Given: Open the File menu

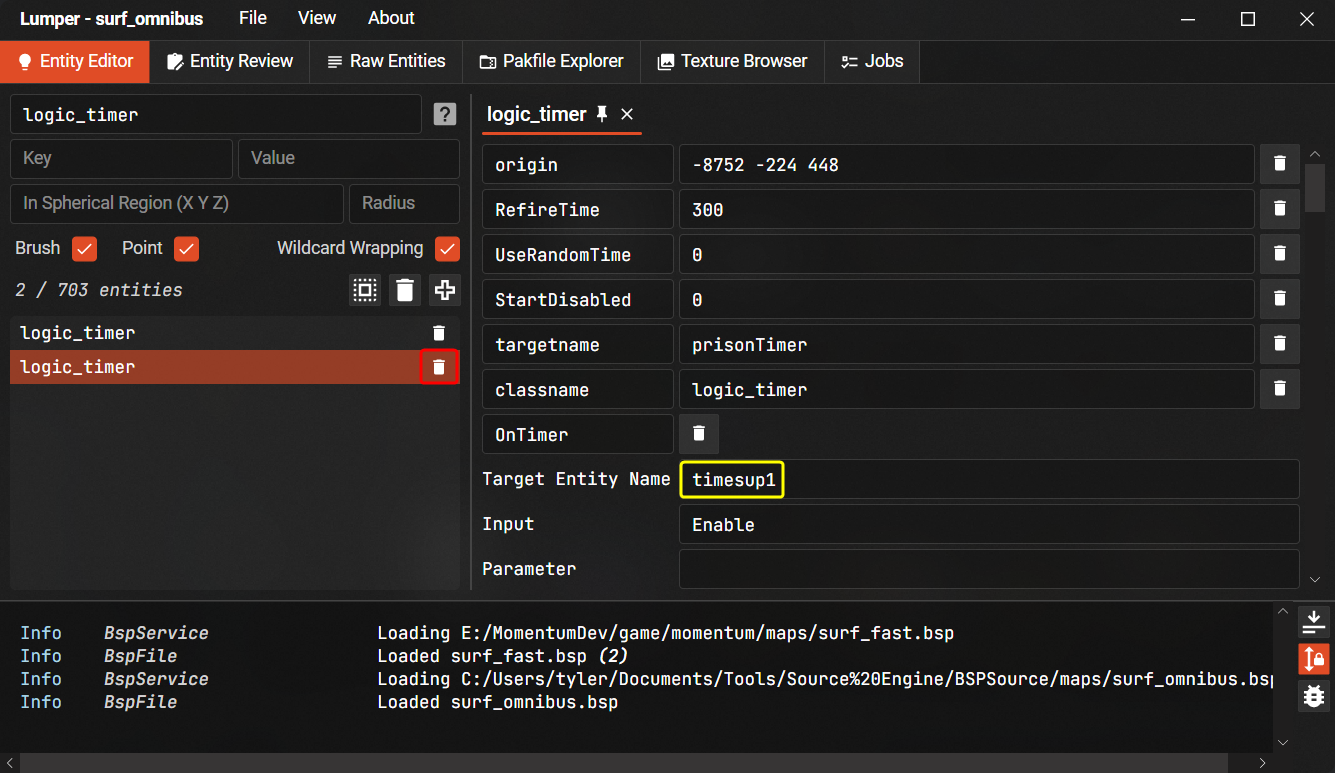Looking at the screenshot, I should tap(253, 18).
